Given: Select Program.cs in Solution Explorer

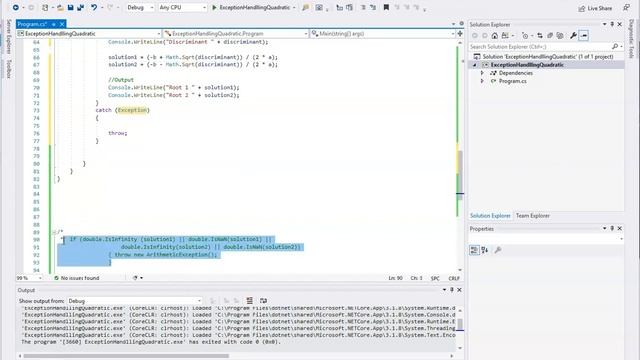Looking at the screenshot, I should click(x=512, y=81).
